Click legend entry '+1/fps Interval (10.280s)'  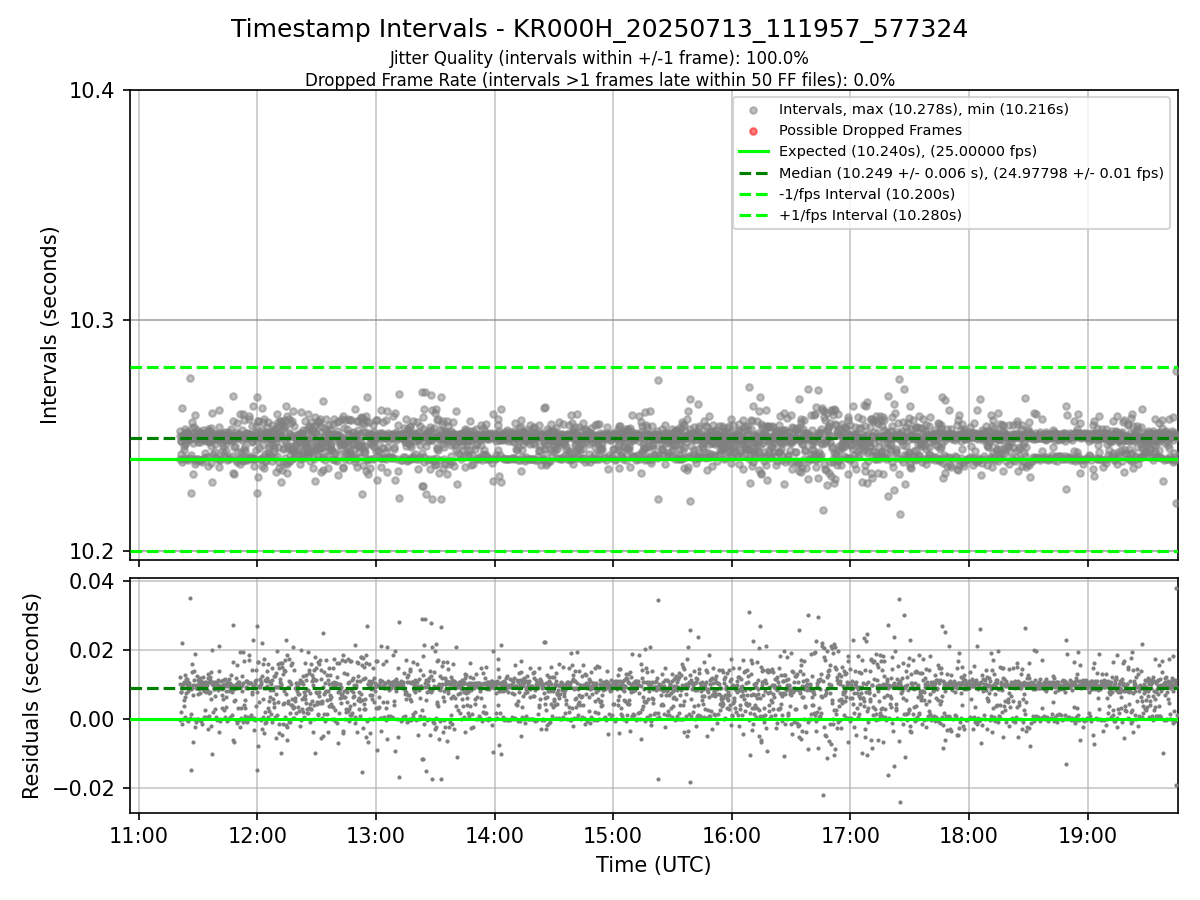point(870,215)
